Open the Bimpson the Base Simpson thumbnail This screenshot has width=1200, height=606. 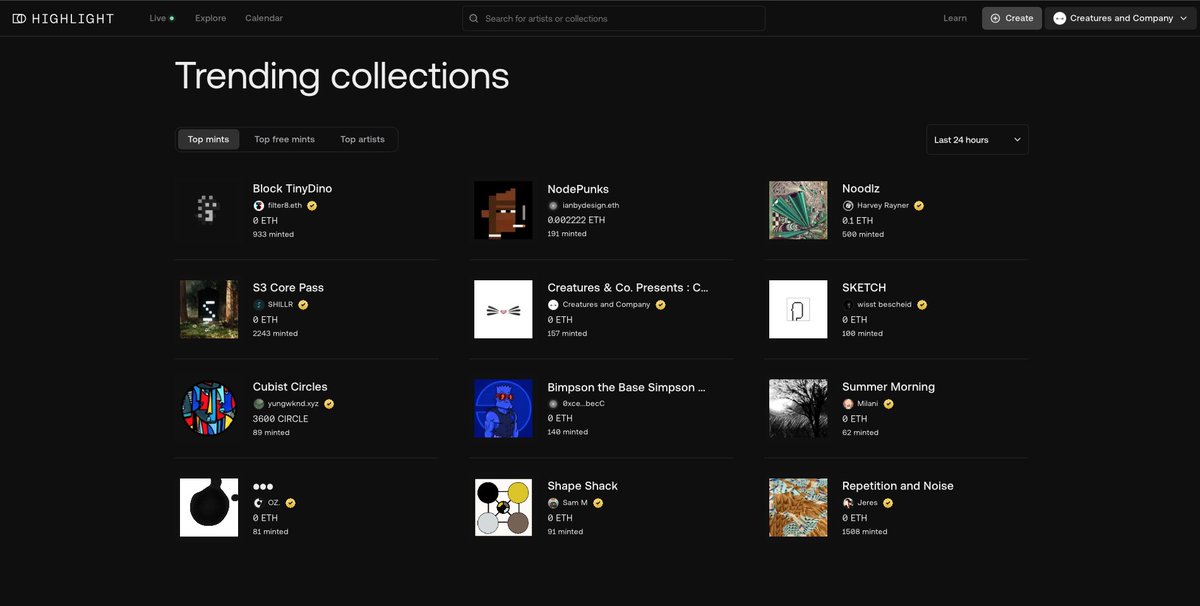[x=503, y=408]
